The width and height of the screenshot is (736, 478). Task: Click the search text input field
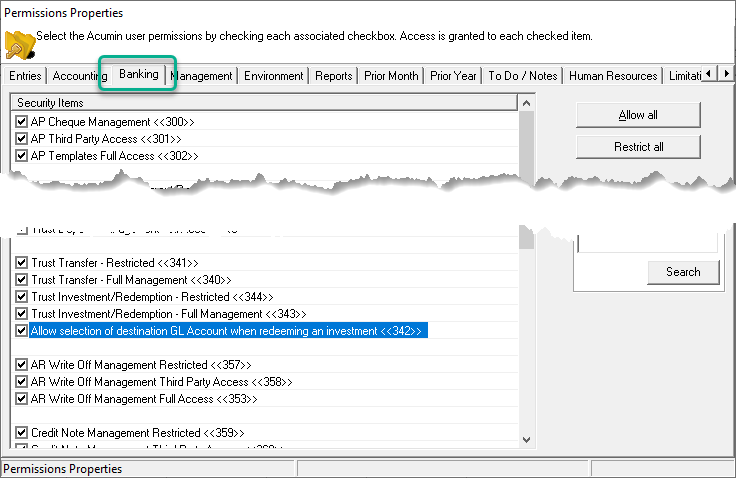point(648,243)
